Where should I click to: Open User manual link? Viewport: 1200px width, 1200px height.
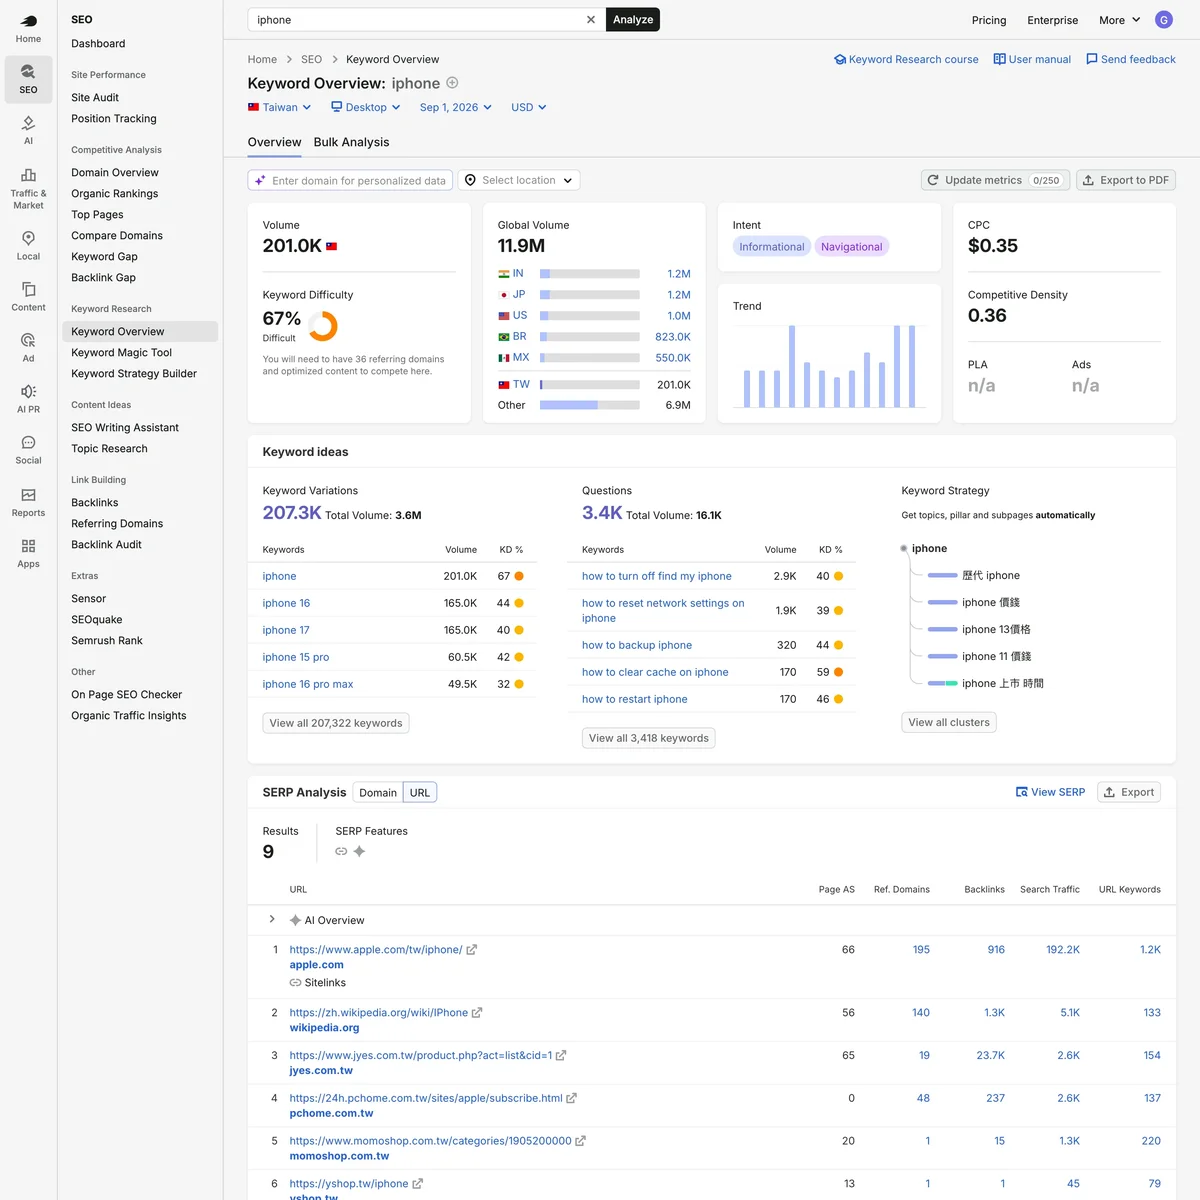[1032, 59]
